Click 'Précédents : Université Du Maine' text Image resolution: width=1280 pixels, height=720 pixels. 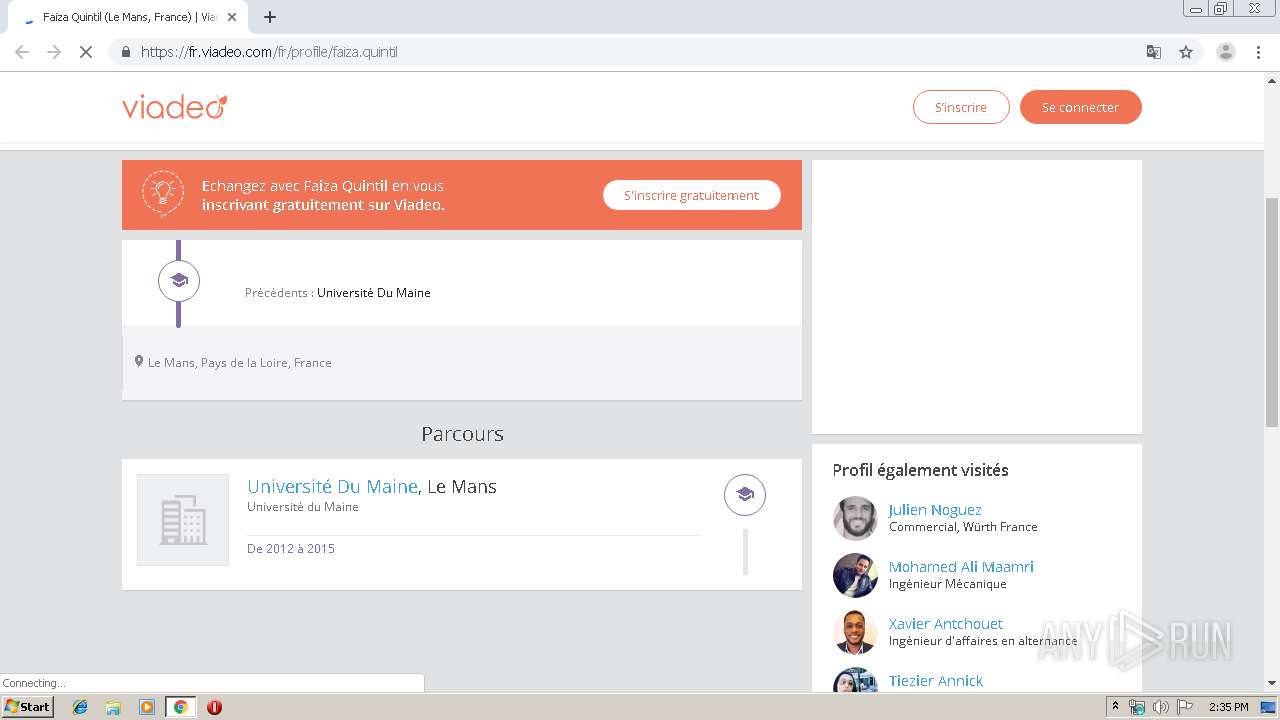point(338,293)
